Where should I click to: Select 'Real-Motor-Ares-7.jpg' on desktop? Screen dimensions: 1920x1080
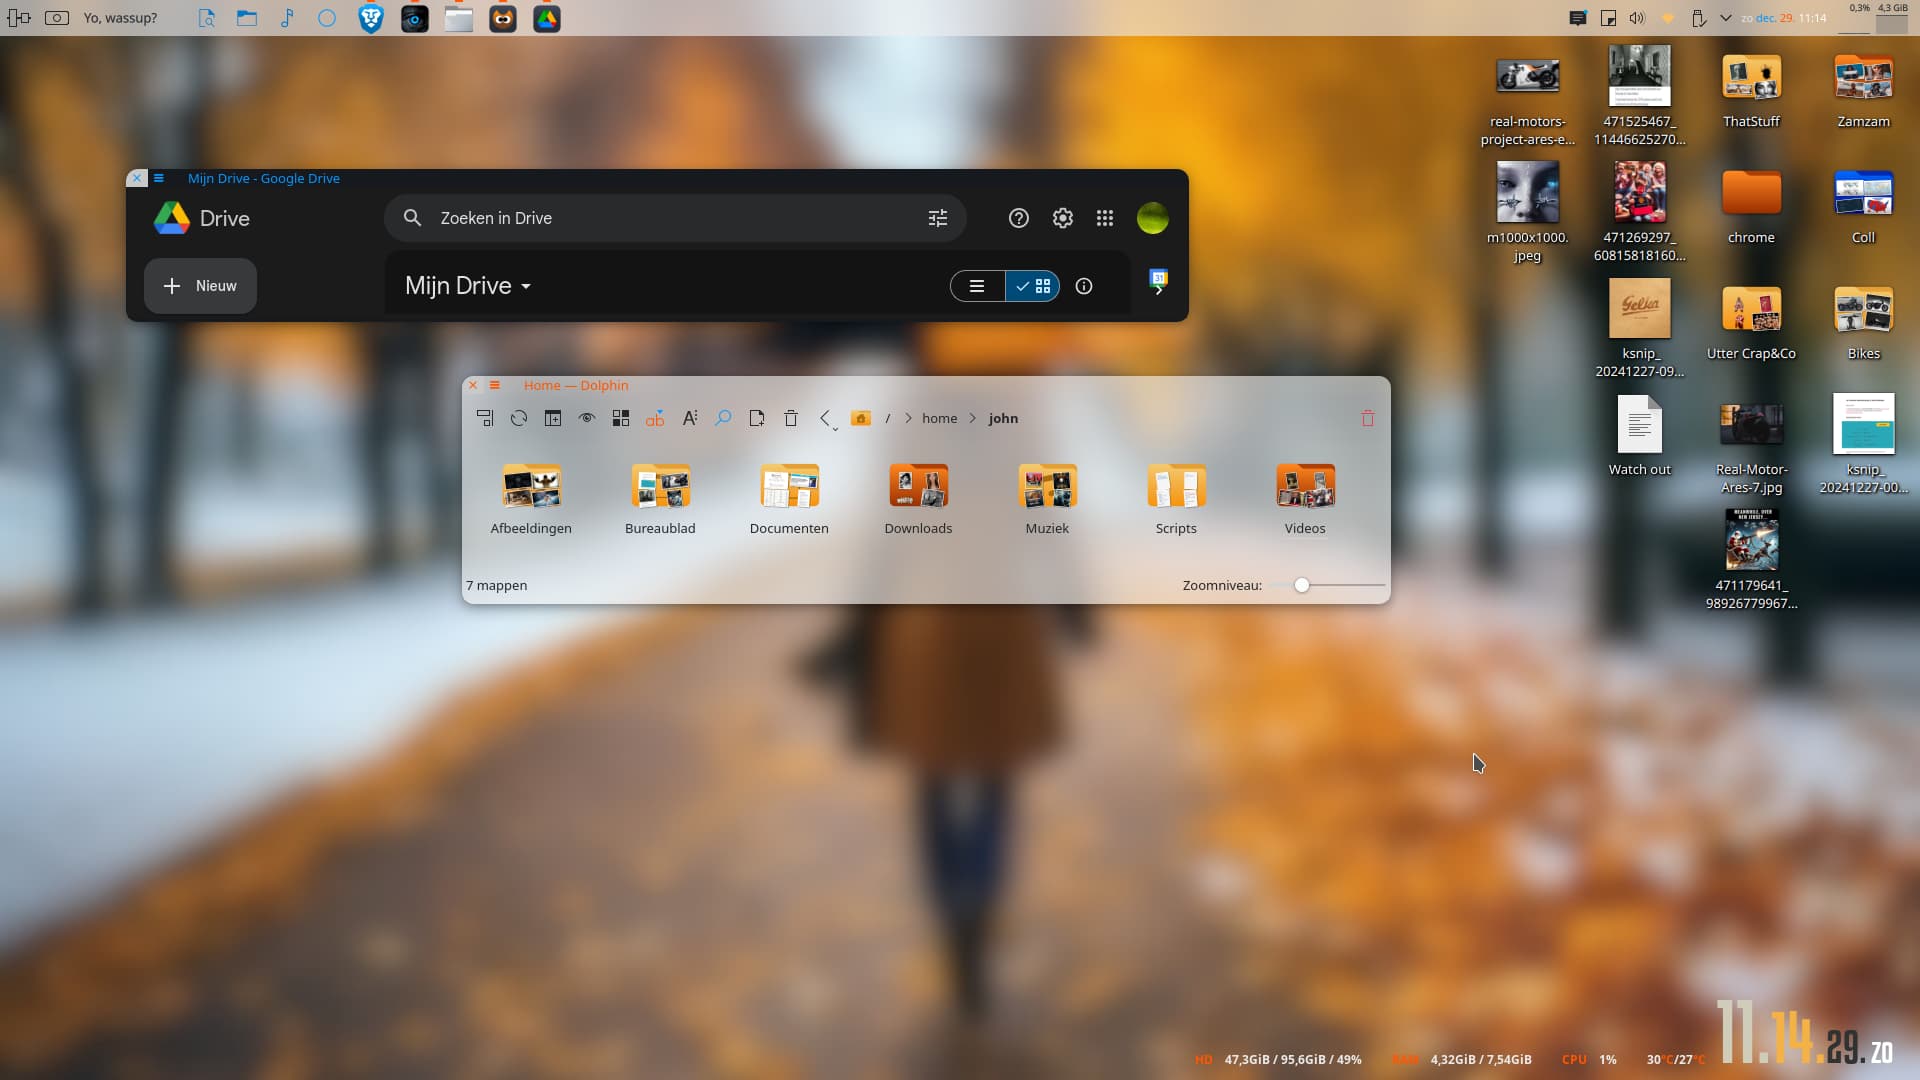pos(1751,448)
